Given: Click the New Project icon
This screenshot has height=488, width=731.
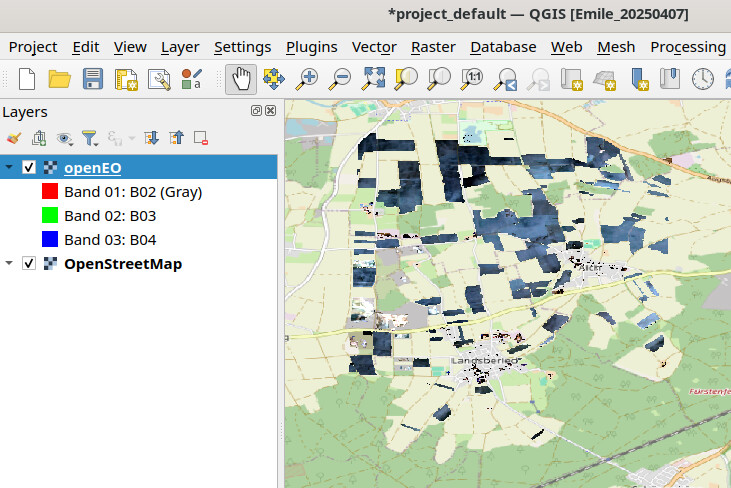Looking at the screenshot, I should coord(27,78).
